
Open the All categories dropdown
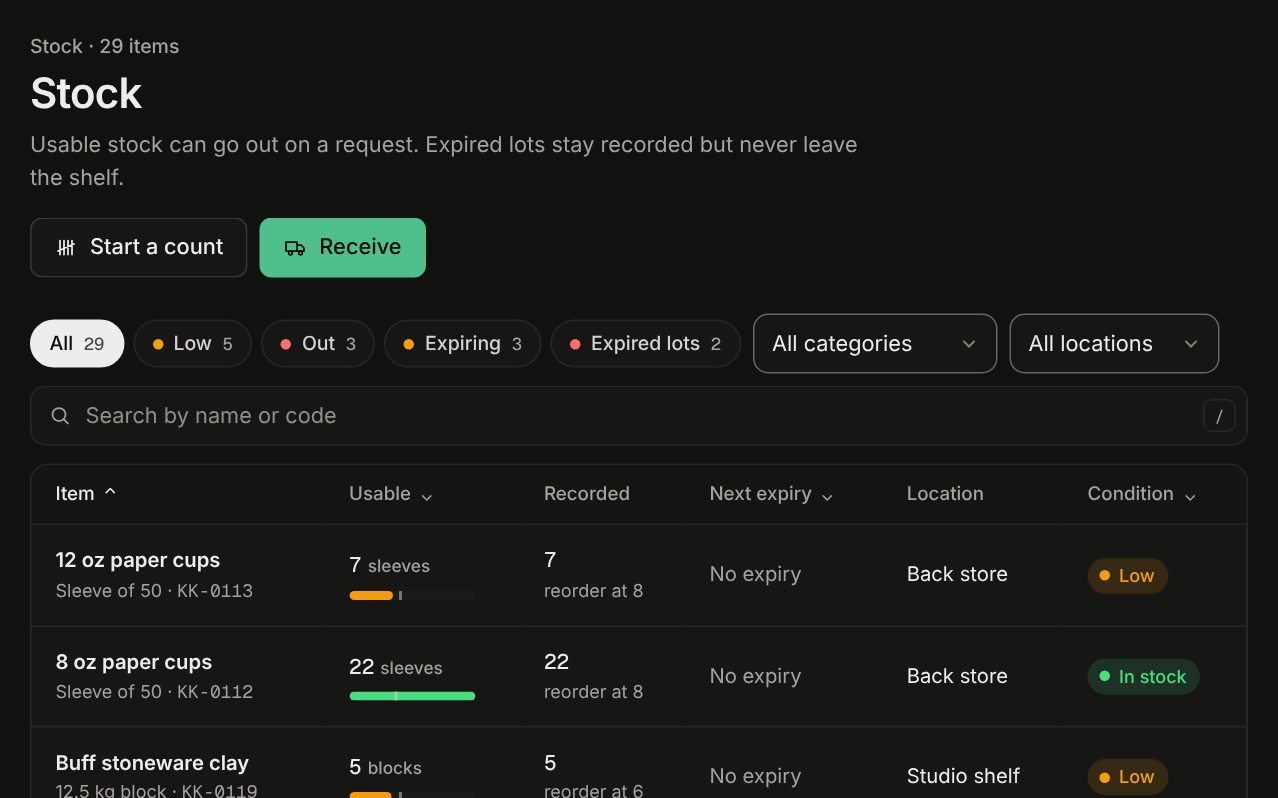point(875,344)
